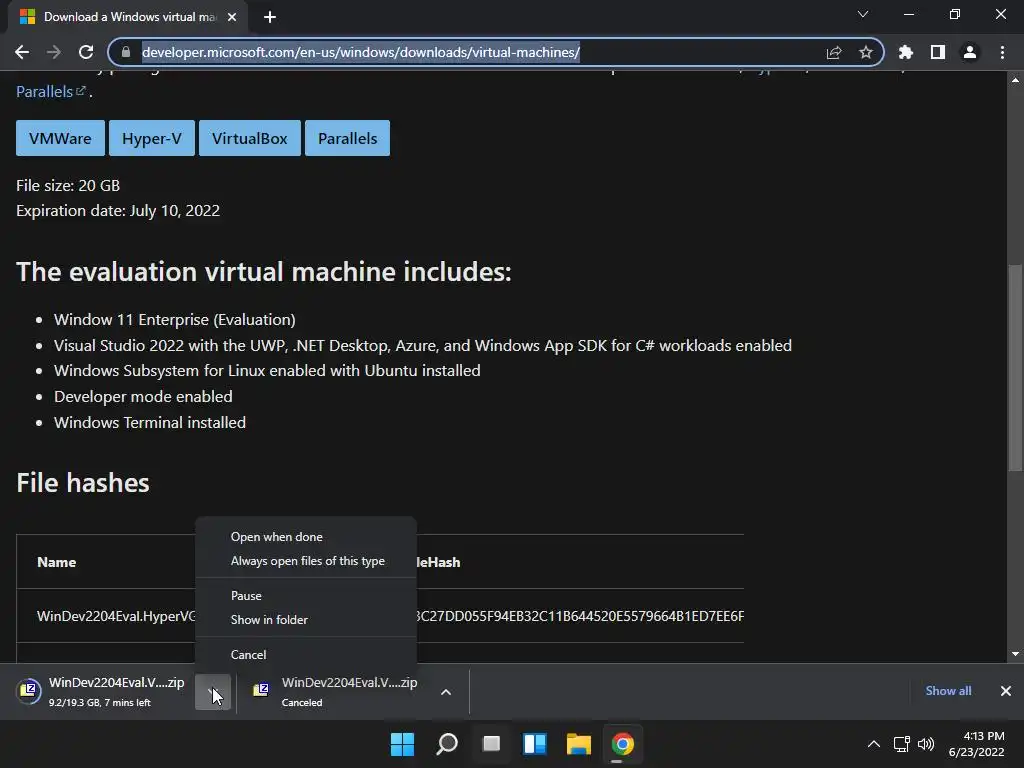Open Task View from the taskbar
The width and height of the screenshot is (1024, 768).
point(491,744)
